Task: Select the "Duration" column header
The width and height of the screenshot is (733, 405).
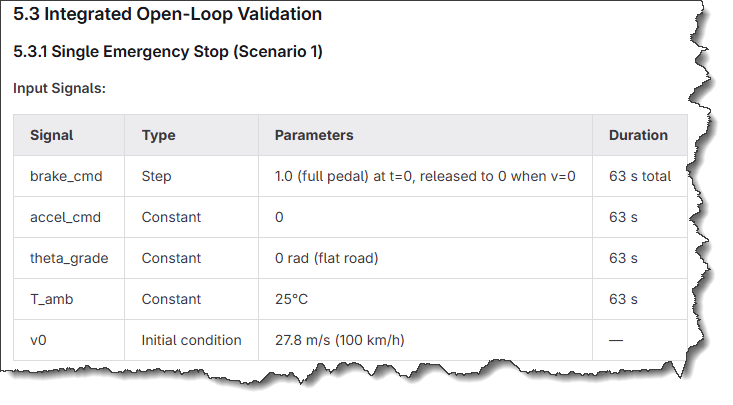Action: [638, 135]
